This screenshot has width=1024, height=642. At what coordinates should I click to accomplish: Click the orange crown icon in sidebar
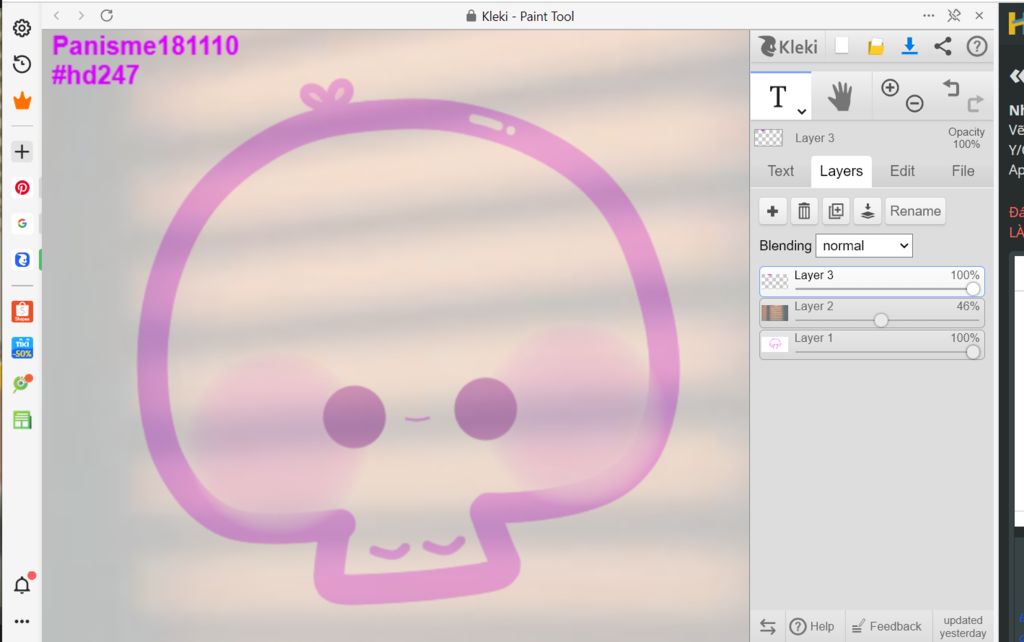pyautogui.click(x=22, y=101)
